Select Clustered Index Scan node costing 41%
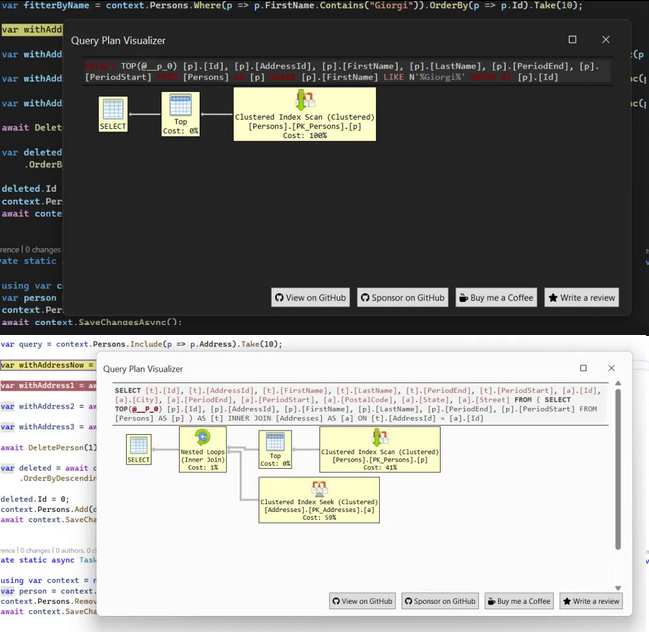The image size is (649, 632). tap(378, 450)
